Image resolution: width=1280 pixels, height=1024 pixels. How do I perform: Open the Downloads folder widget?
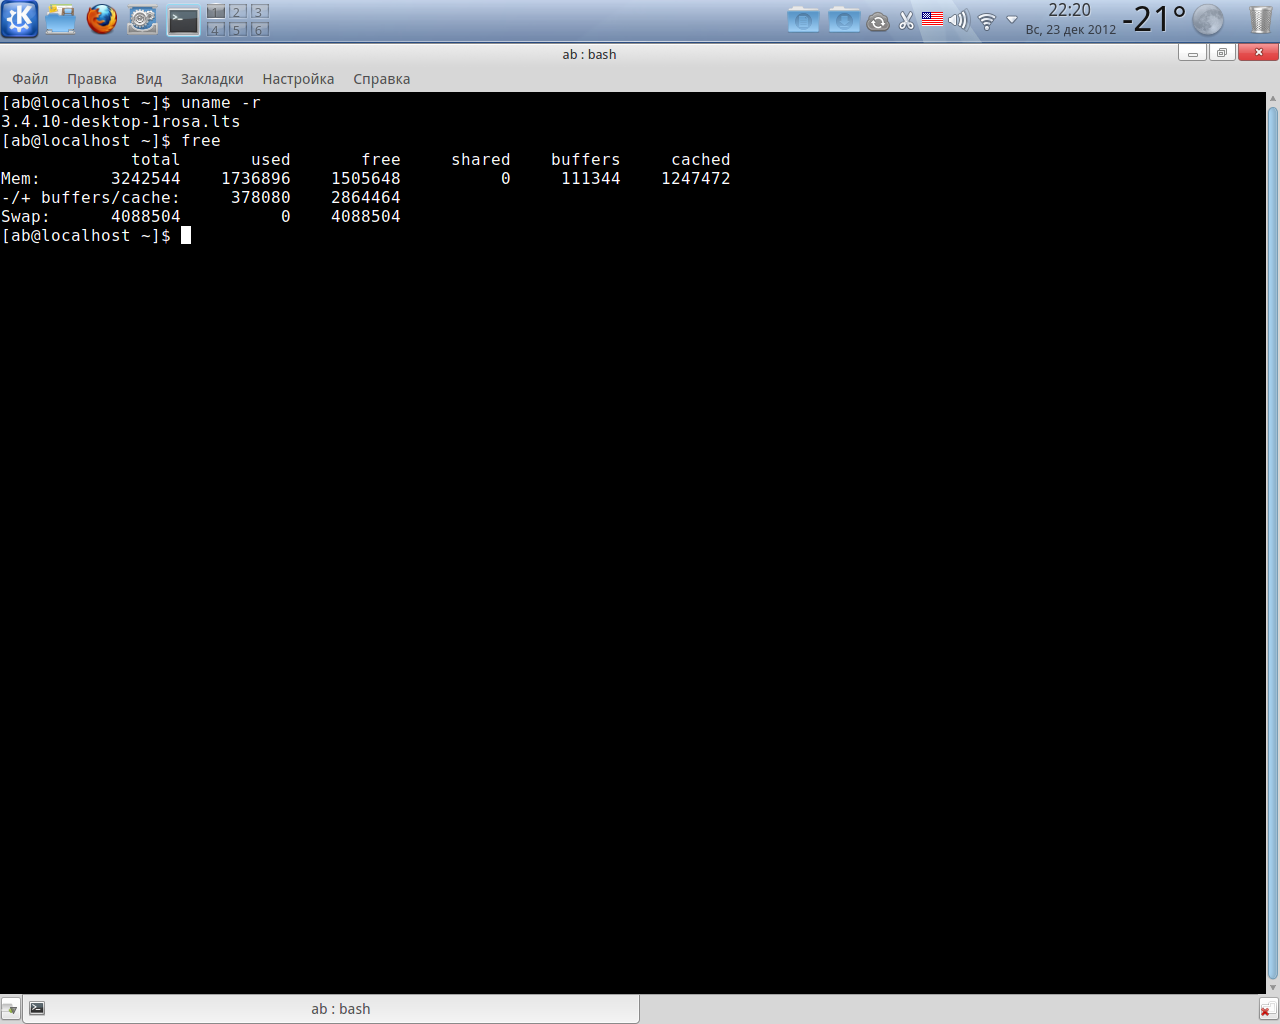click(x=844, y=20)
